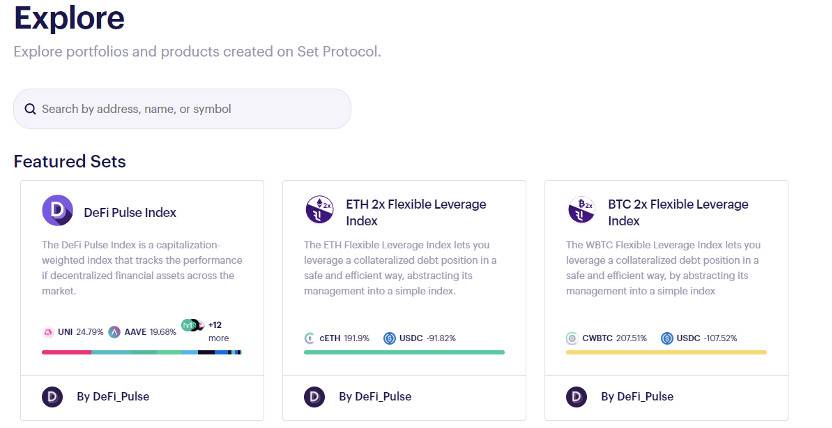Image resolution: width=832 pixels, height=428 pixels.
Task: Open the DeFi Pulse Index title link
Action: pos(130,213)
